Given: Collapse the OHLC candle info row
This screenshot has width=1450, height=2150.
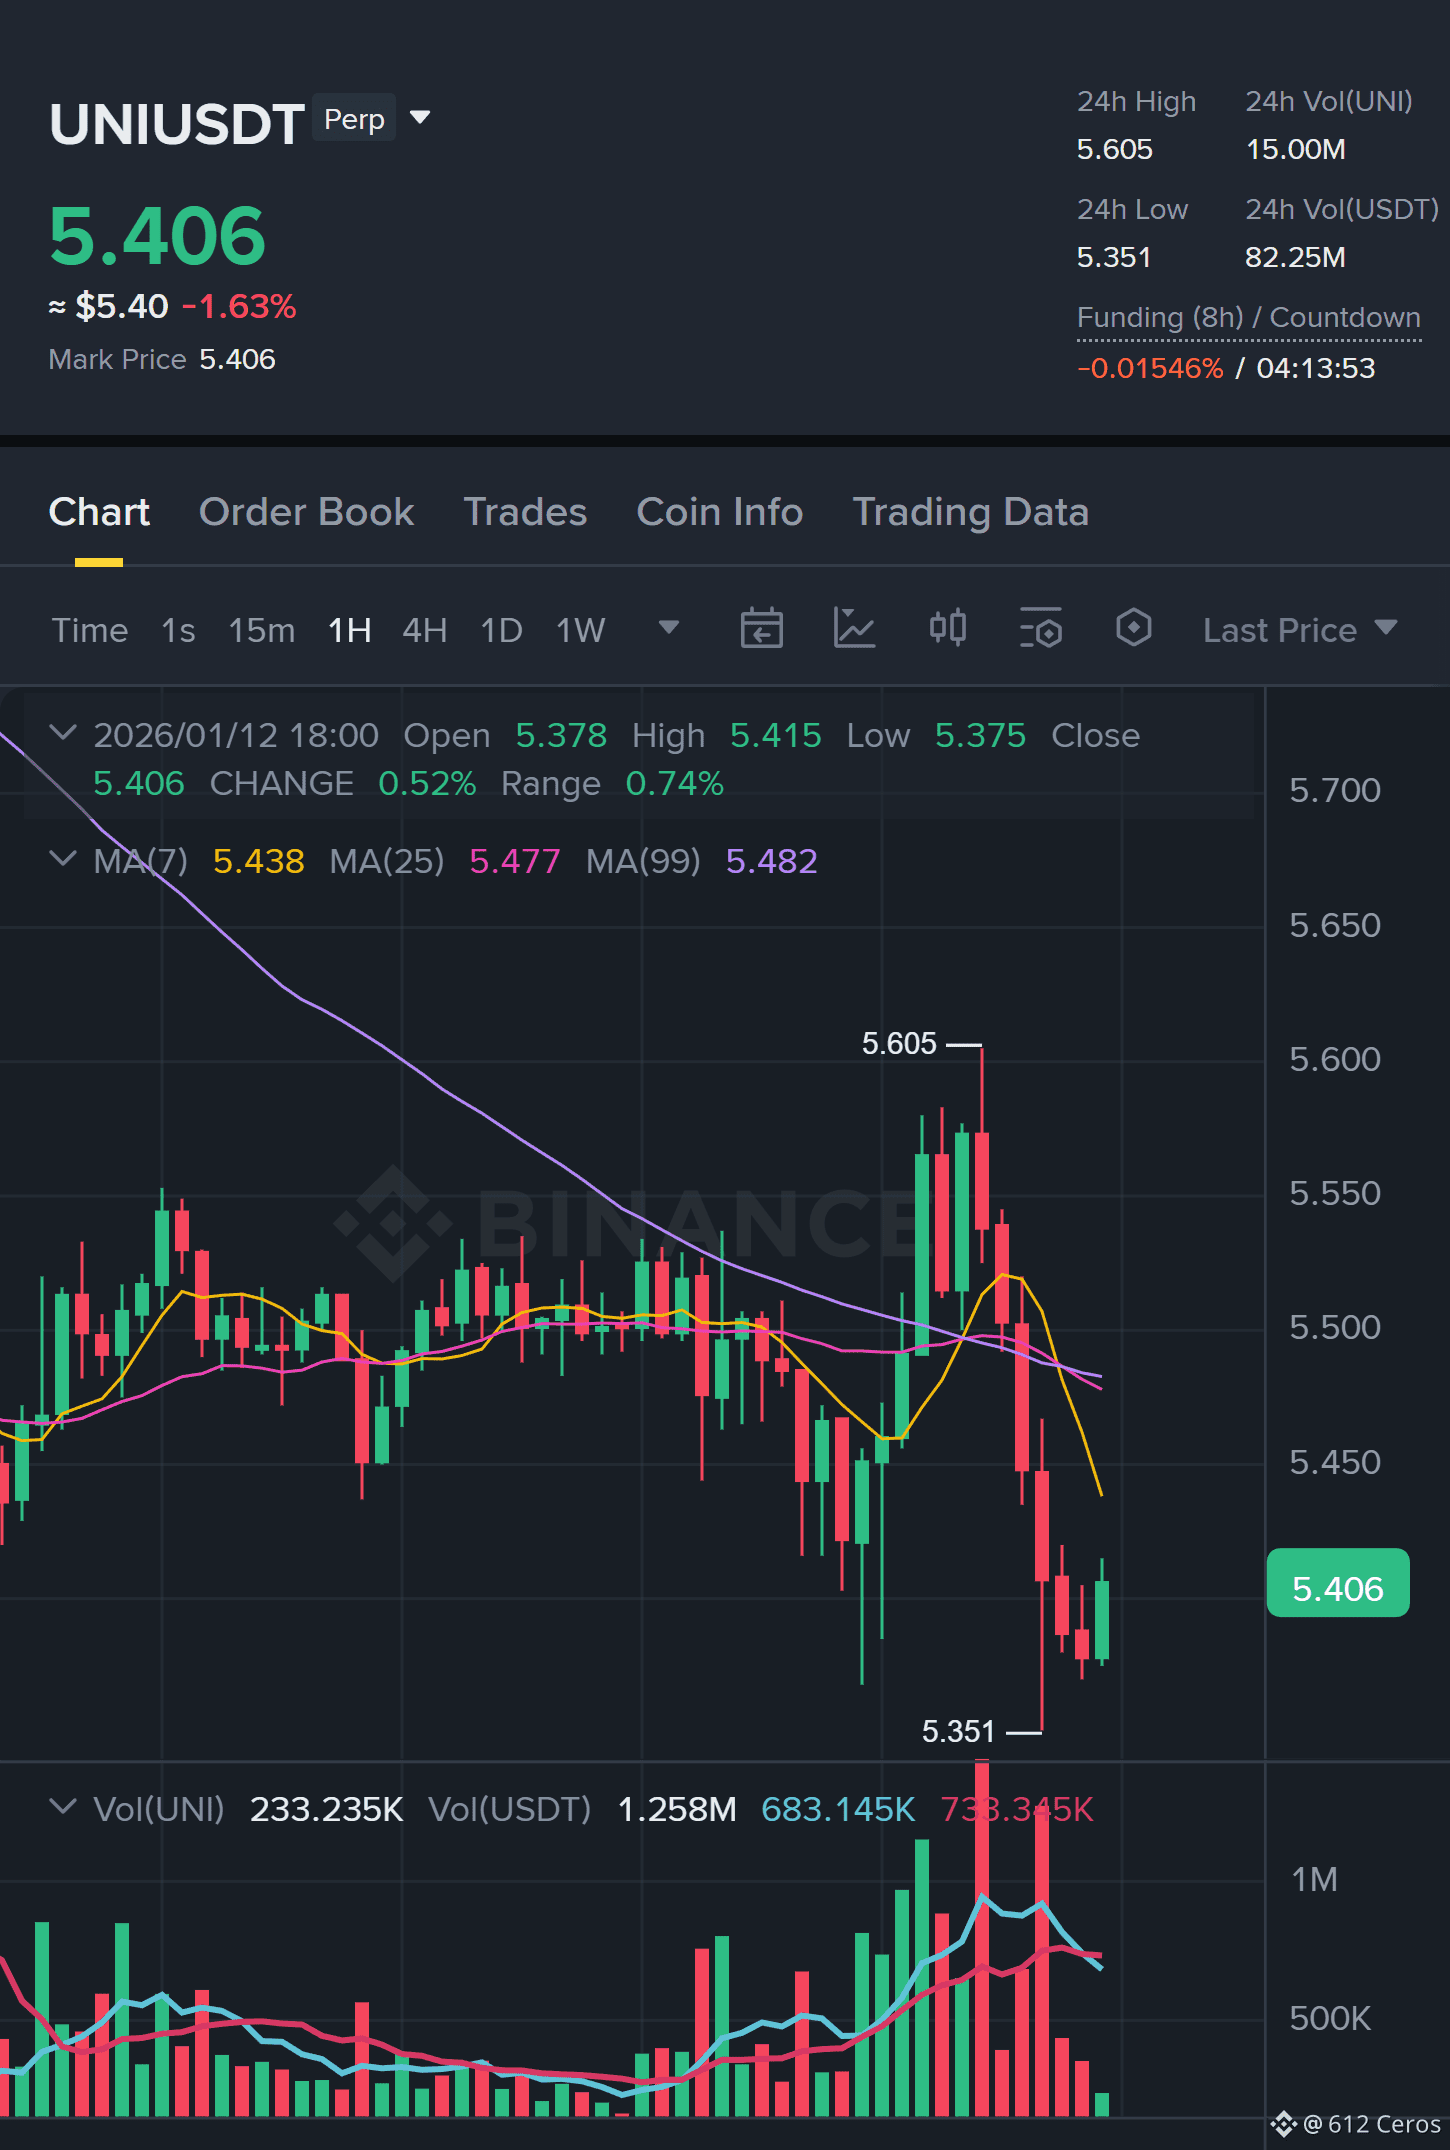Looking at the screenshot, I should point(63,733).
